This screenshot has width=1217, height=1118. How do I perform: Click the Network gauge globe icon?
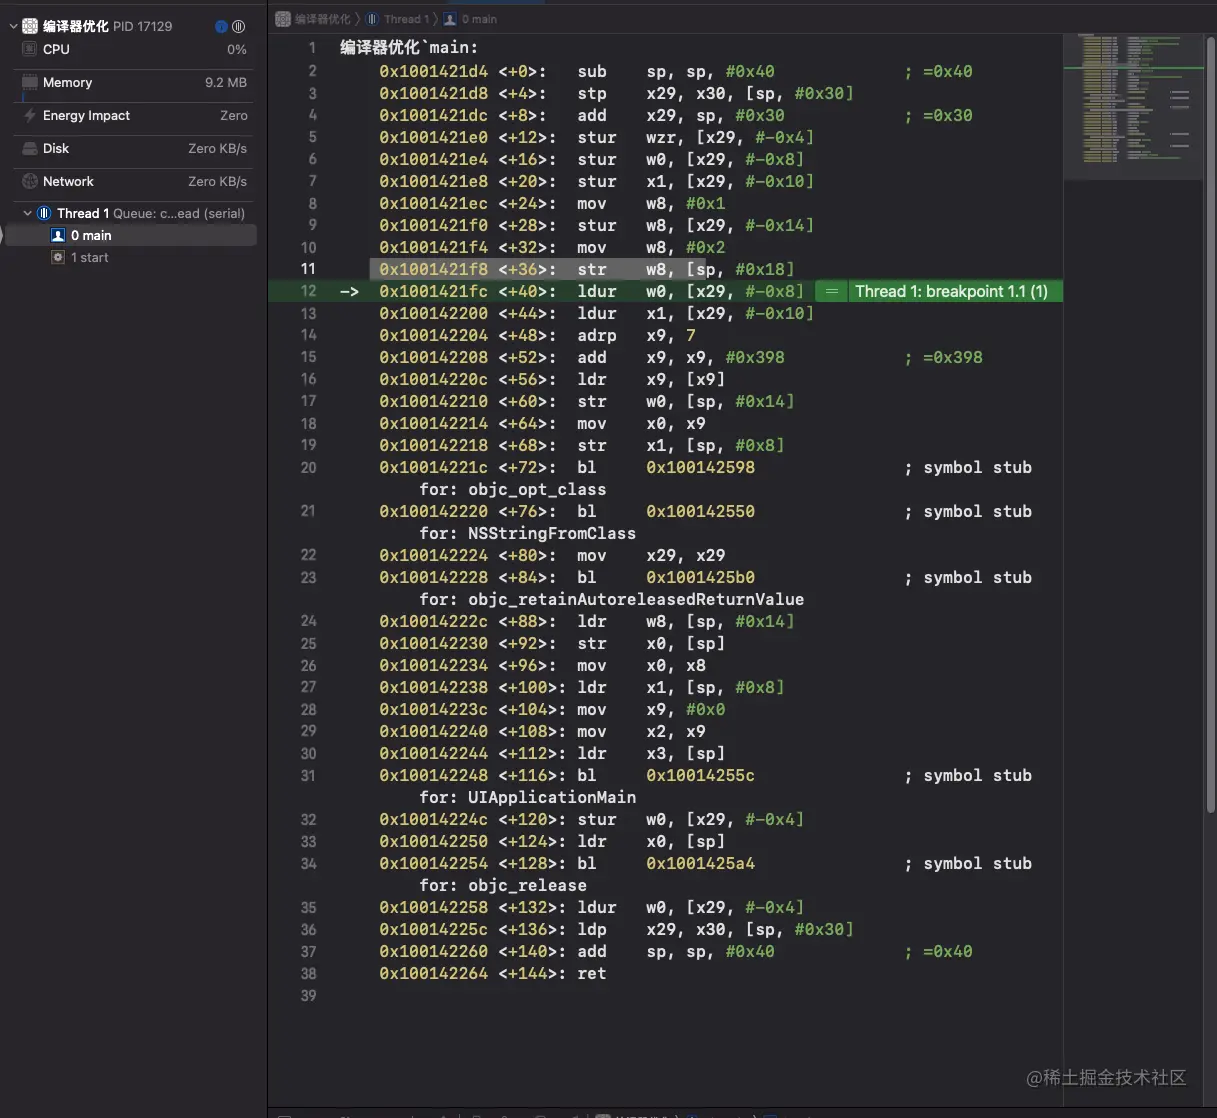pyautogui.click(x=30, y=181)
